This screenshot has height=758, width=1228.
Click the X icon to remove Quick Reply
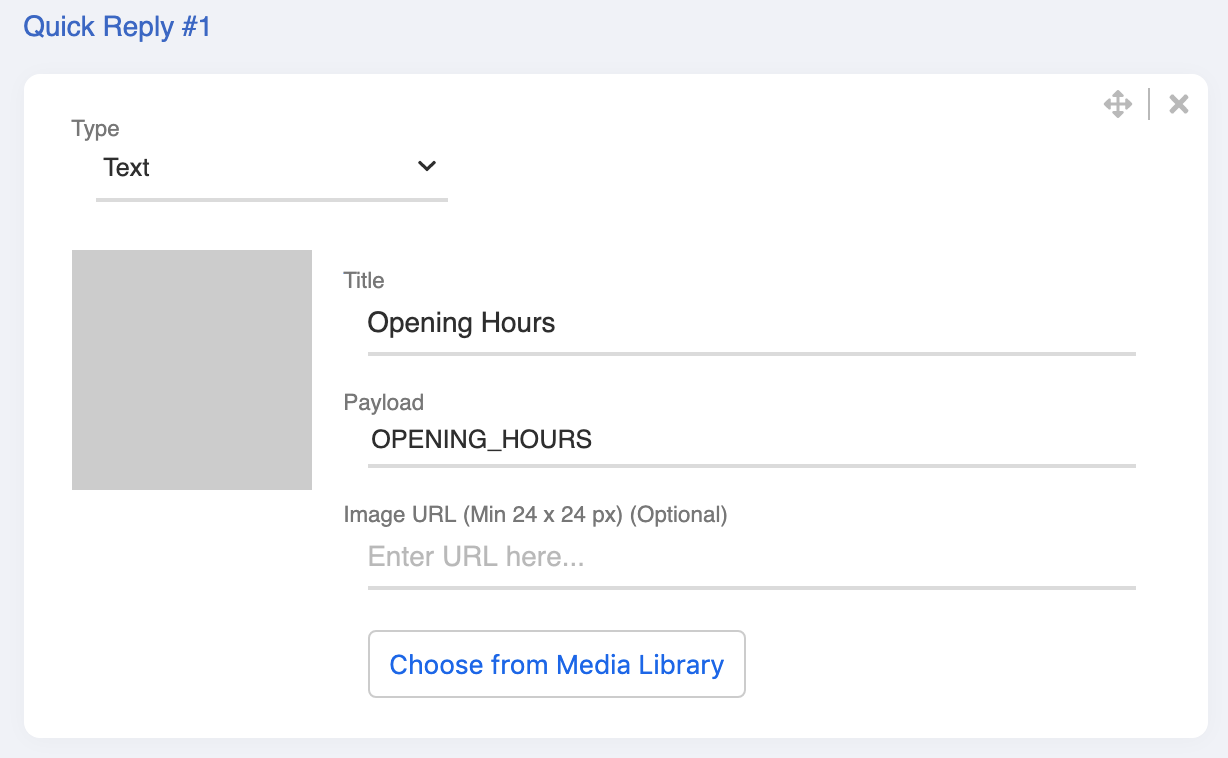tap(1178, 103)
